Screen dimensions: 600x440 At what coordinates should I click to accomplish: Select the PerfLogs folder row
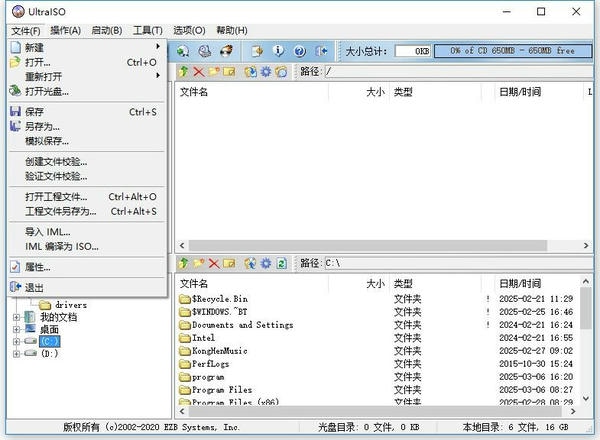point(377,364)
